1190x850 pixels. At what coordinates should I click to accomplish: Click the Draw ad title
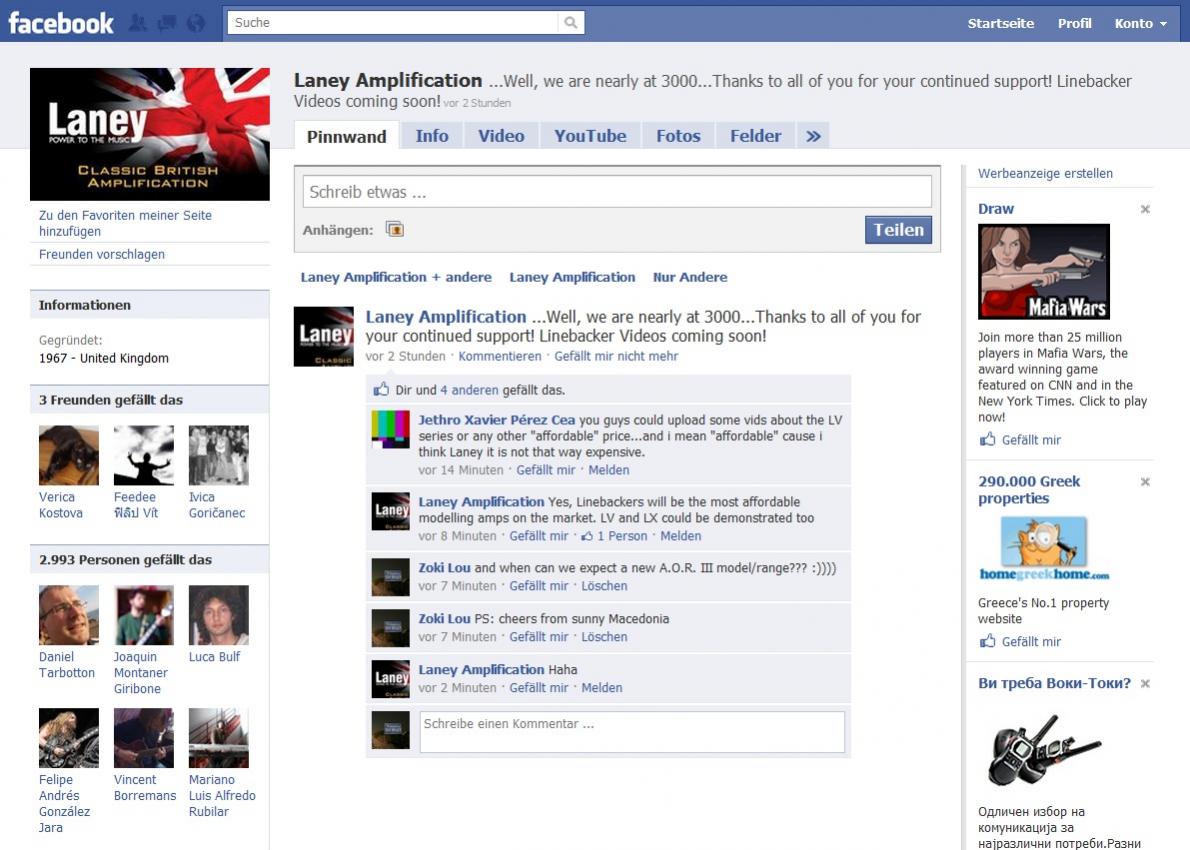click(x=996, y=209)
